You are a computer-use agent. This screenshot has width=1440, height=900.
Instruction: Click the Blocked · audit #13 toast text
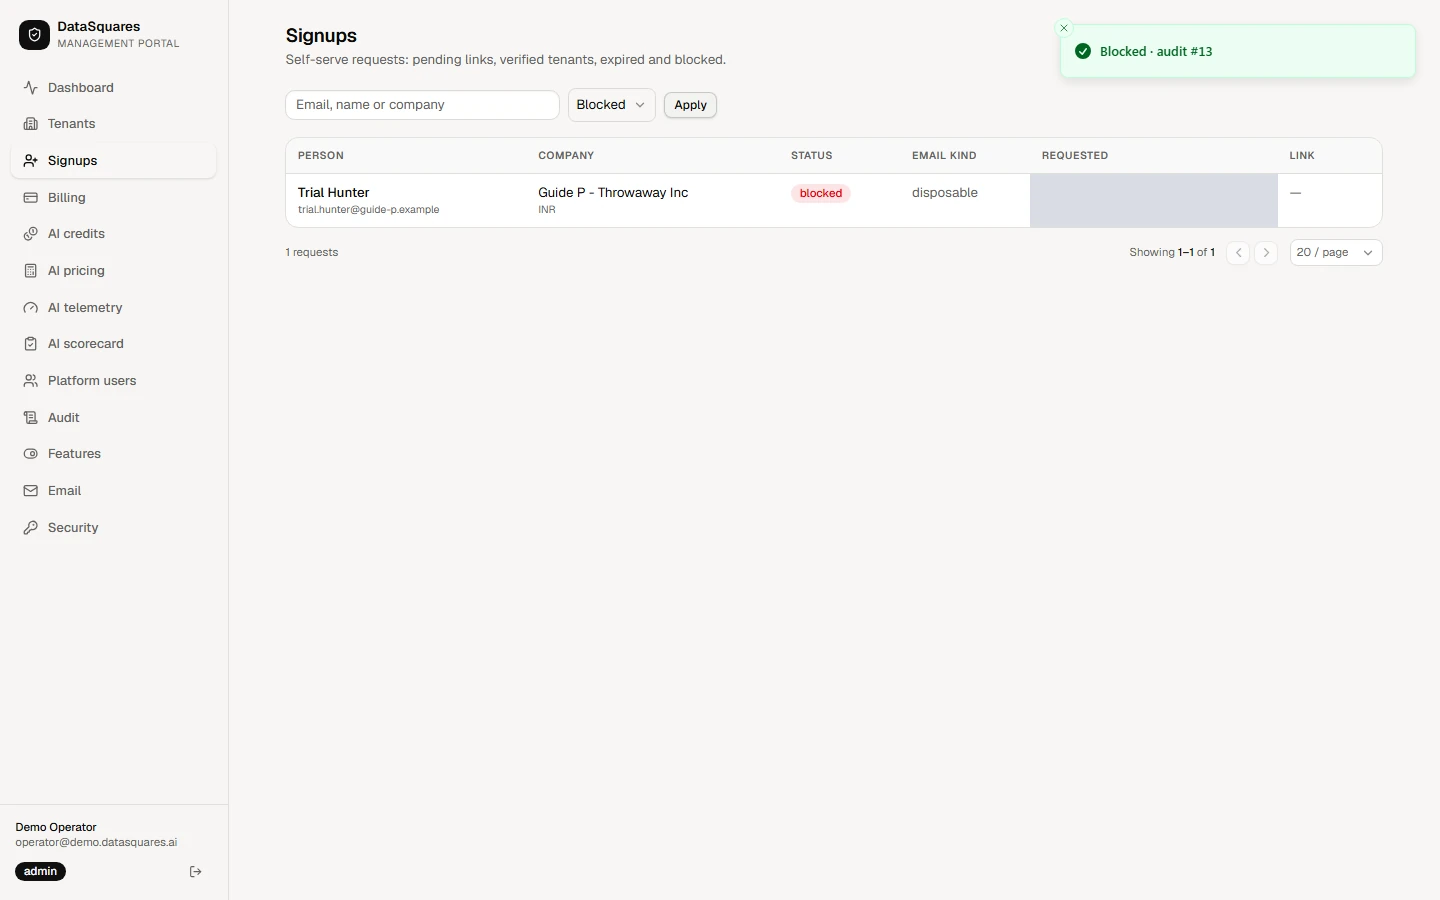(x=1156, y=52)
